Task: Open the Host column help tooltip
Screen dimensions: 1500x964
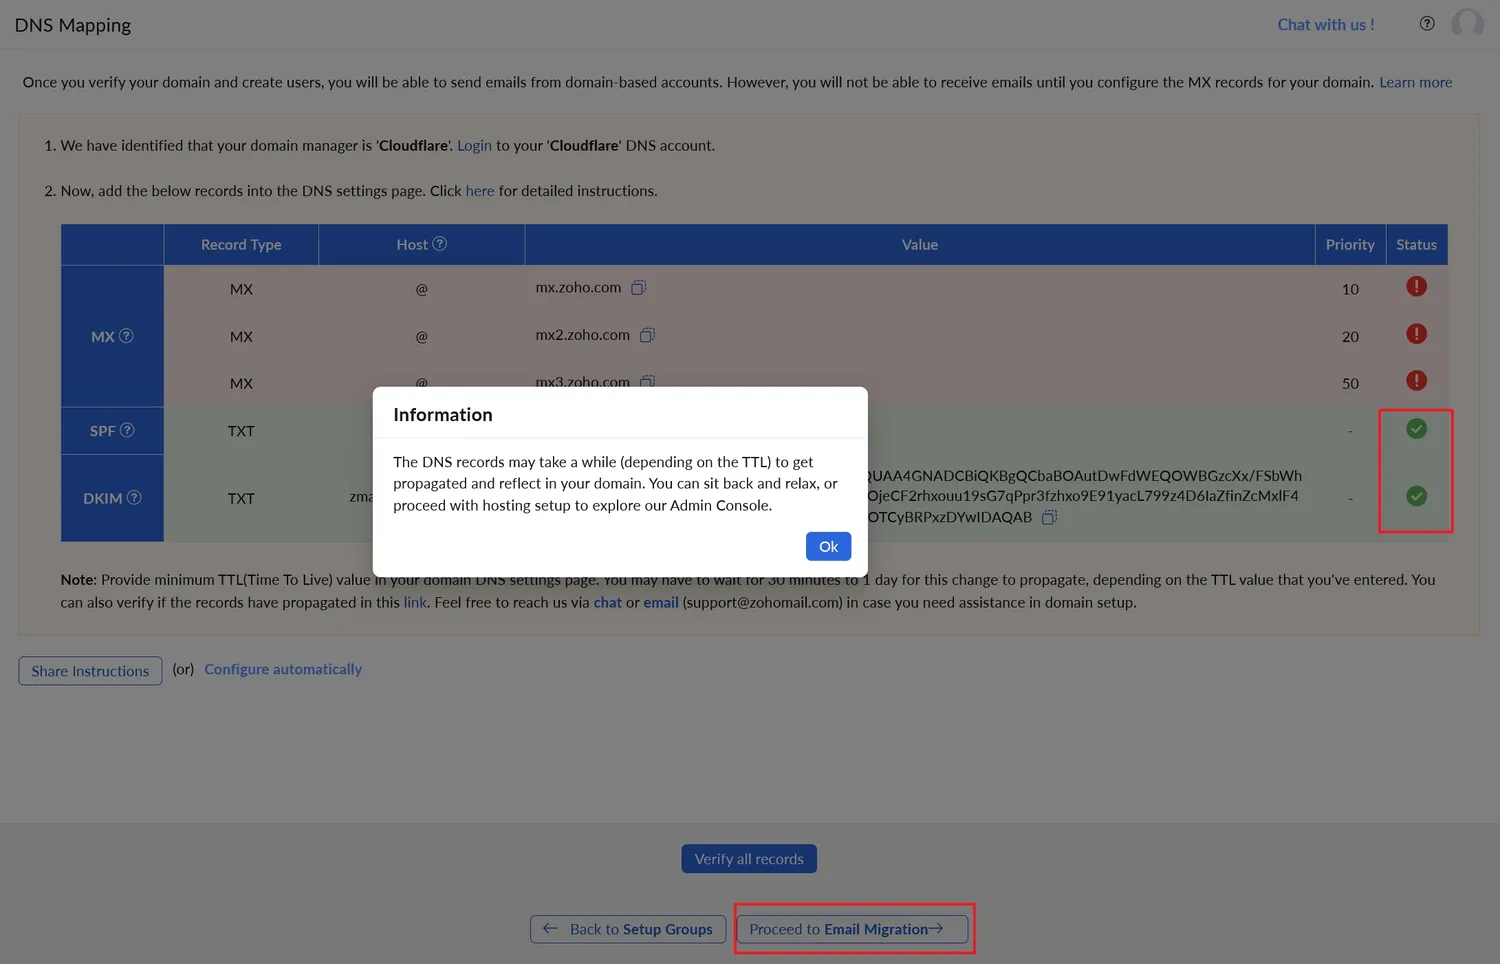Action: click(439, 244)
